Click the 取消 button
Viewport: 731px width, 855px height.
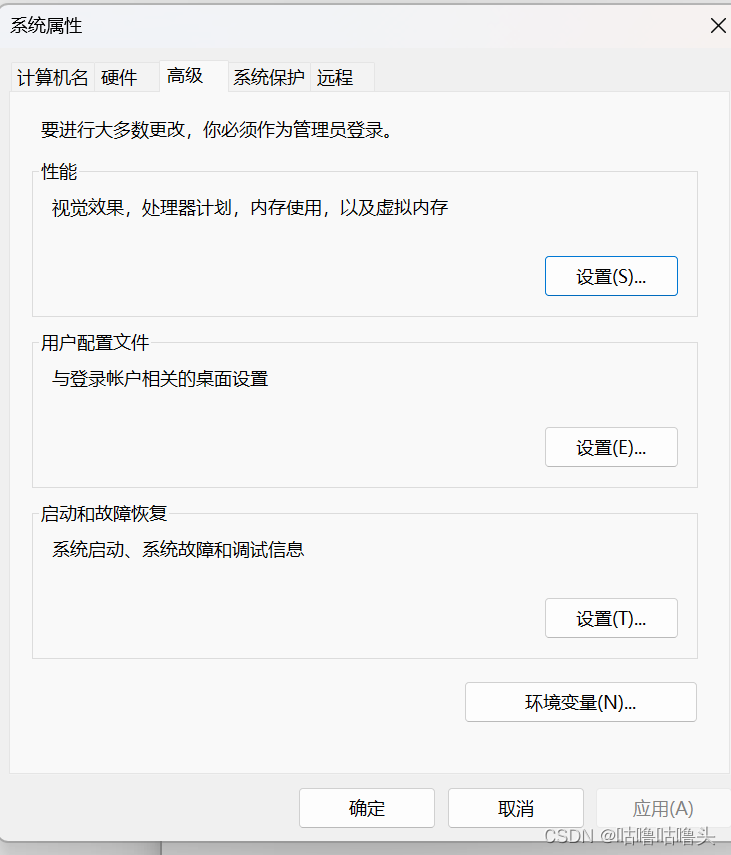click(516, 808)
